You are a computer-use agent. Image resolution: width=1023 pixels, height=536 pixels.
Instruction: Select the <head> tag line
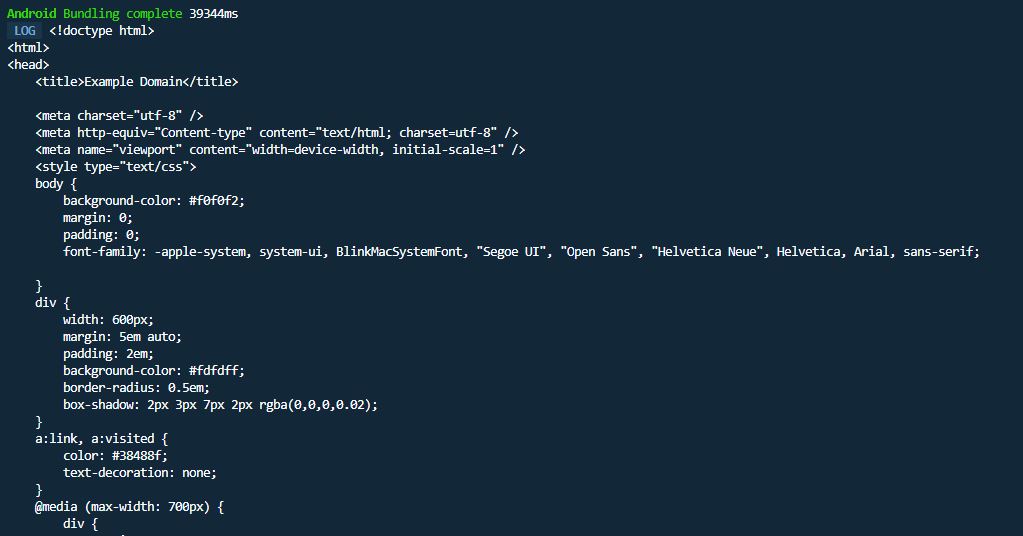coord(28,65)
